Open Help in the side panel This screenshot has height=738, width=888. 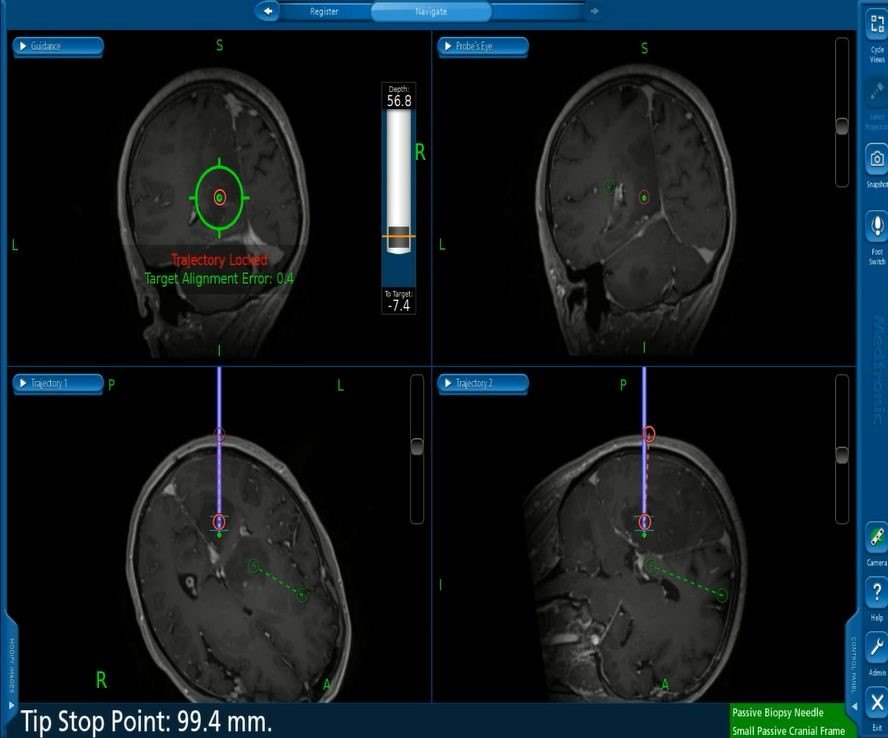(x=876, y=592)
